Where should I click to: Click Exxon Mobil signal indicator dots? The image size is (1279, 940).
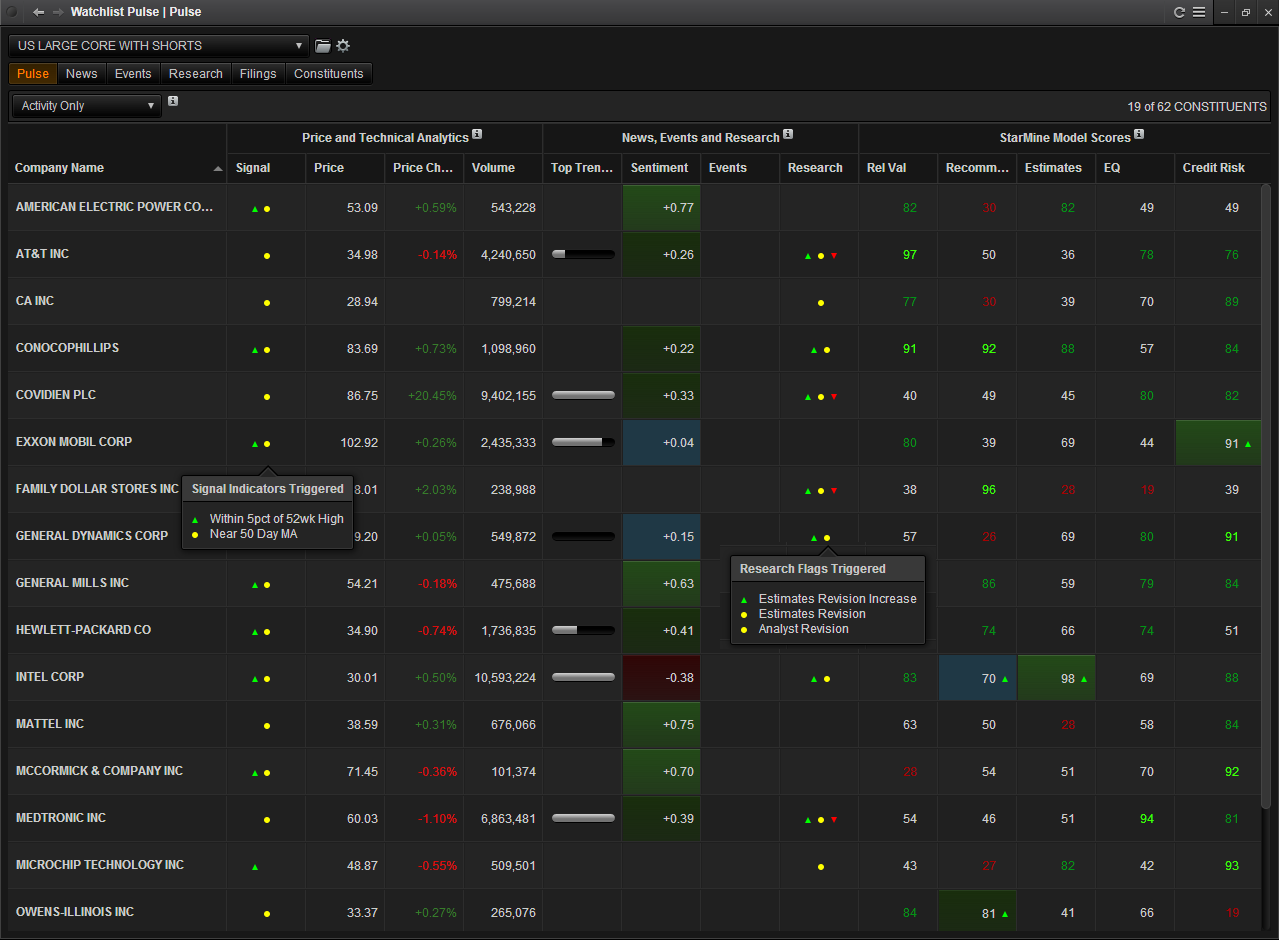pyautogui.click(x=261, y=443)
